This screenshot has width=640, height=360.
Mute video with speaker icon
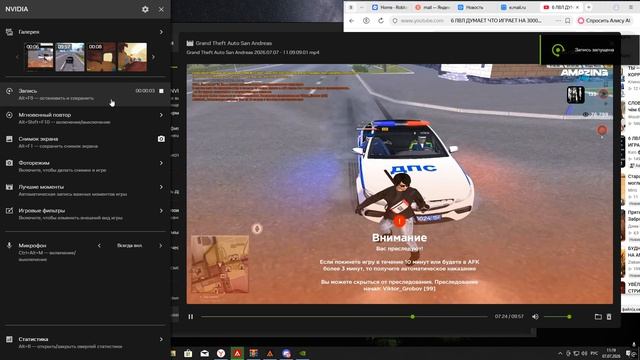(x=535, y=317)
